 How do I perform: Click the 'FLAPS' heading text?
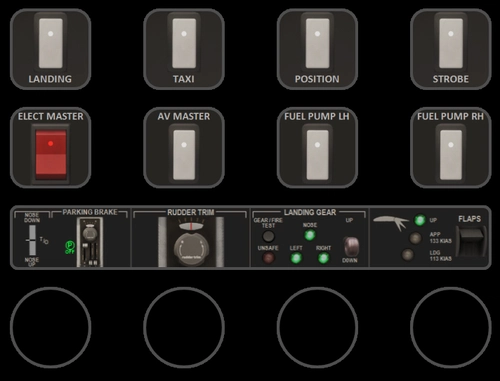[469, 219]
